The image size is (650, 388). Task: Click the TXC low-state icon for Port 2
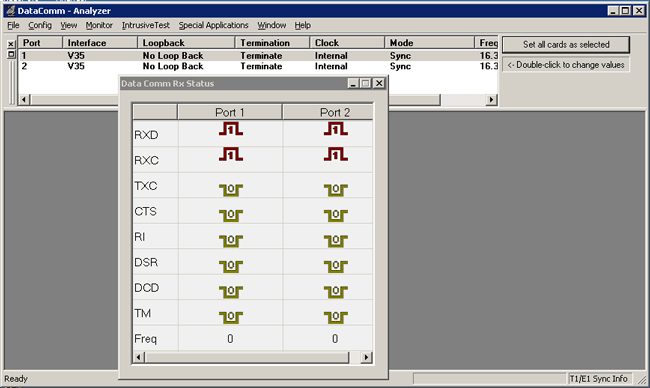coord(336,190)
